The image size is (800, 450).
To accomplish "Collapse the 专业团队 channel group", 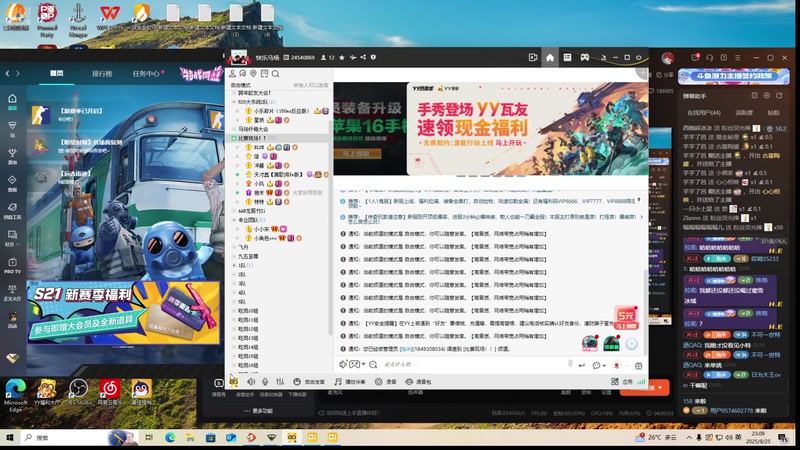I will 234,220.
